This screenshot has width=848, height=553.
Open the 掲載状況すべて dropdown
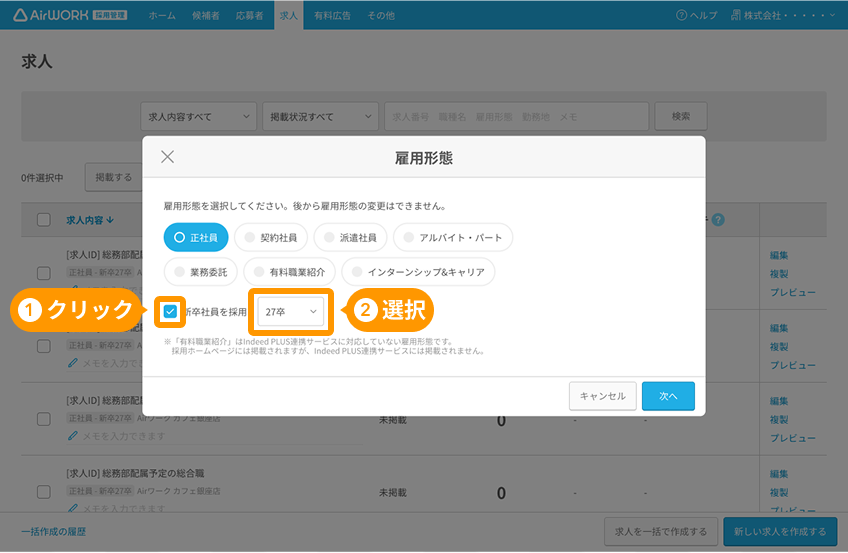320,116
